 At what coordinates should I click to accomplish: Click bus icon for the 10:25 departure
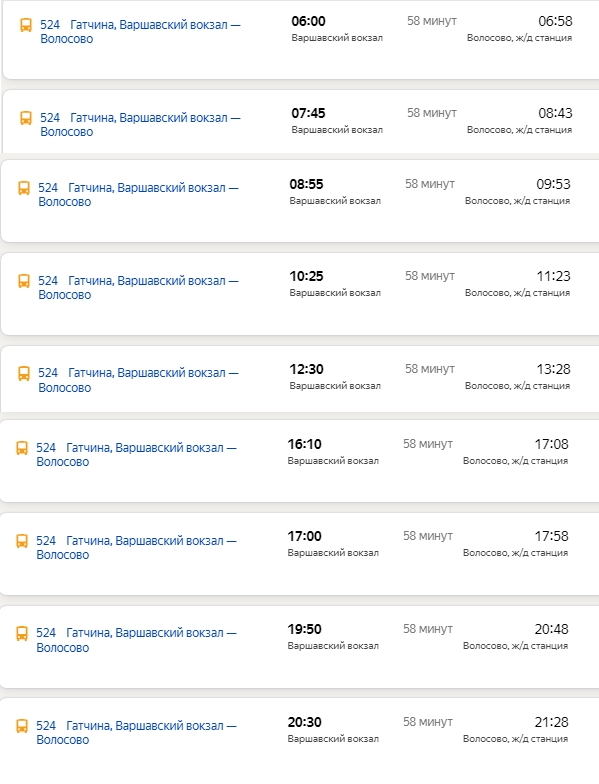tap(24, 281)
